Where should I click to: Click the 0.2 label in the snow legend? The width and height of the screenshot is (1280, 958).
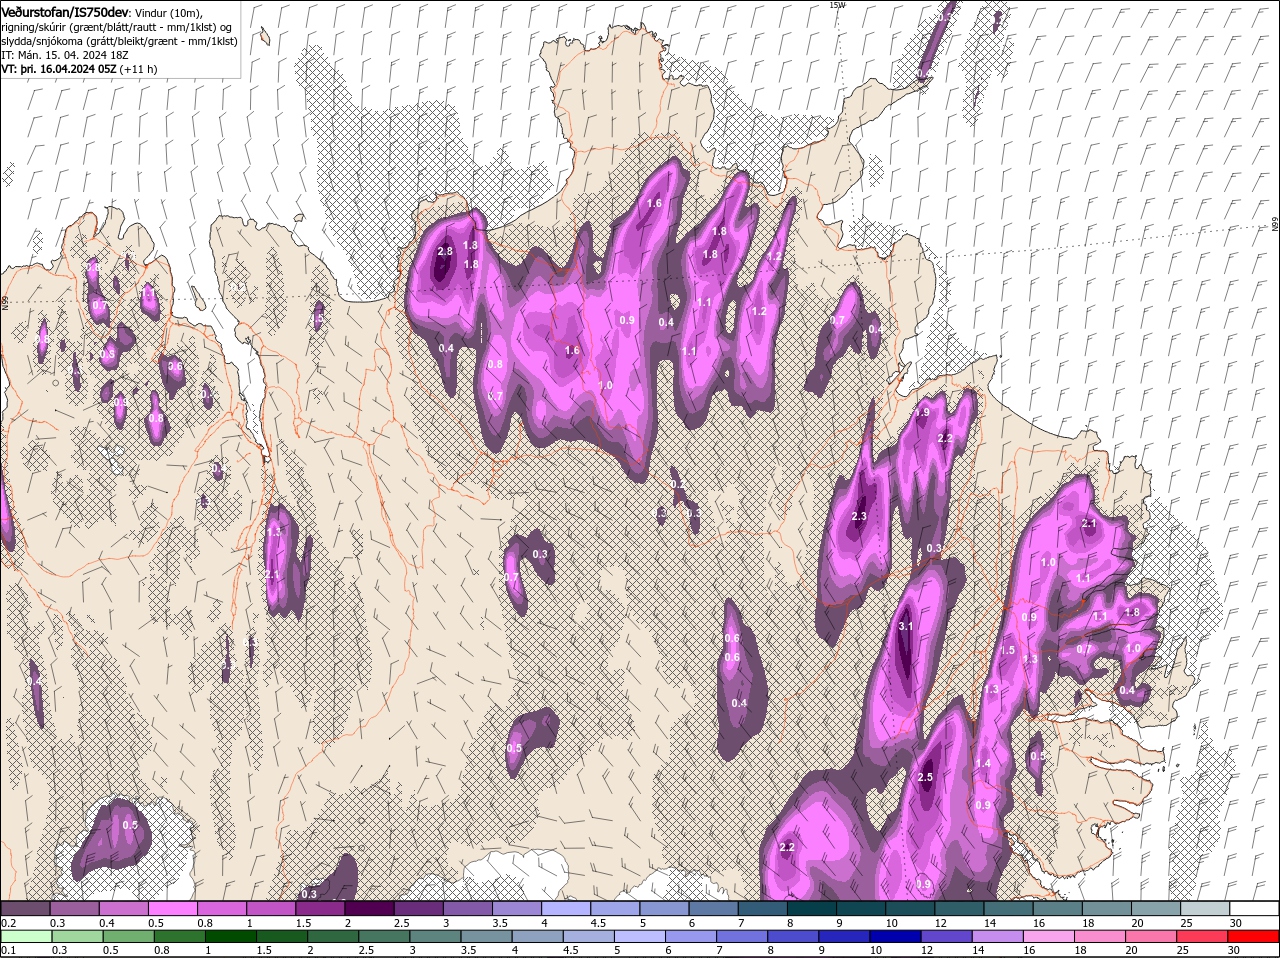(8, 922)
